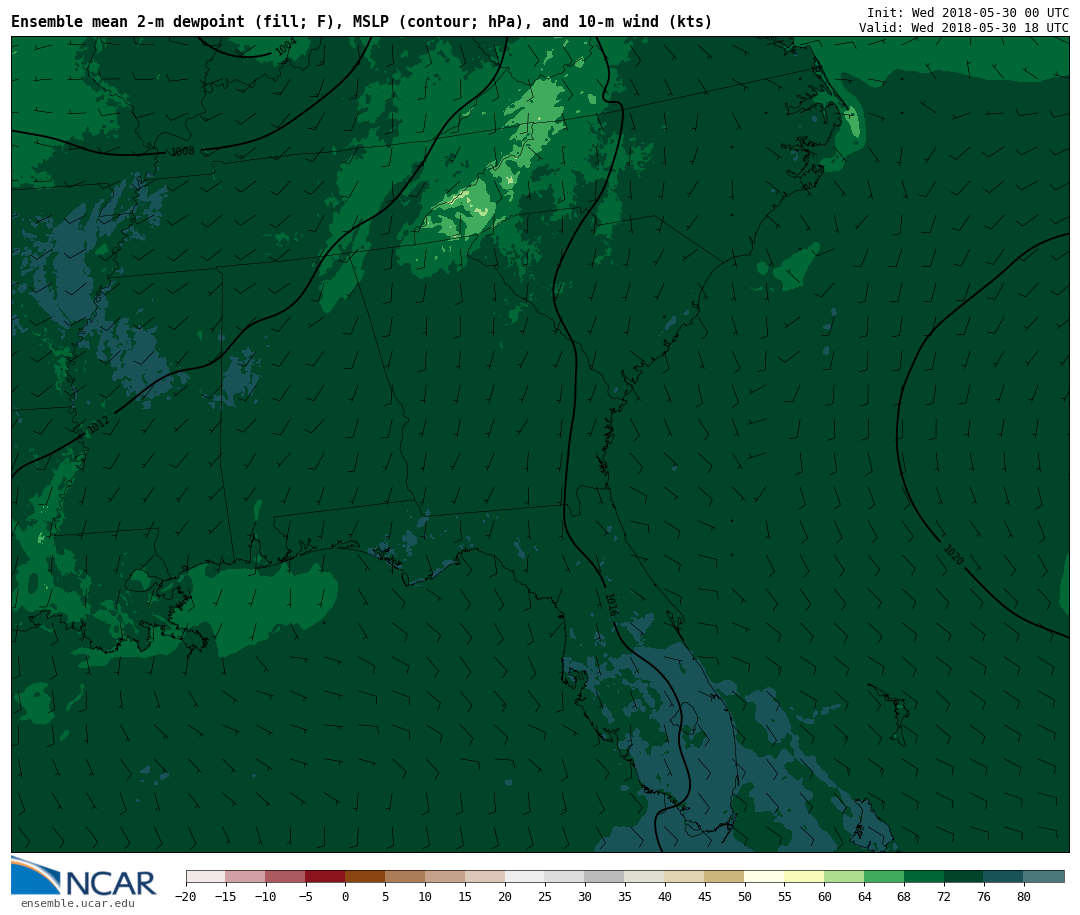The height and width of the screenshot is (915, 1080).
Task: Click the colorbar tick label -20
Action: (186, 896)
